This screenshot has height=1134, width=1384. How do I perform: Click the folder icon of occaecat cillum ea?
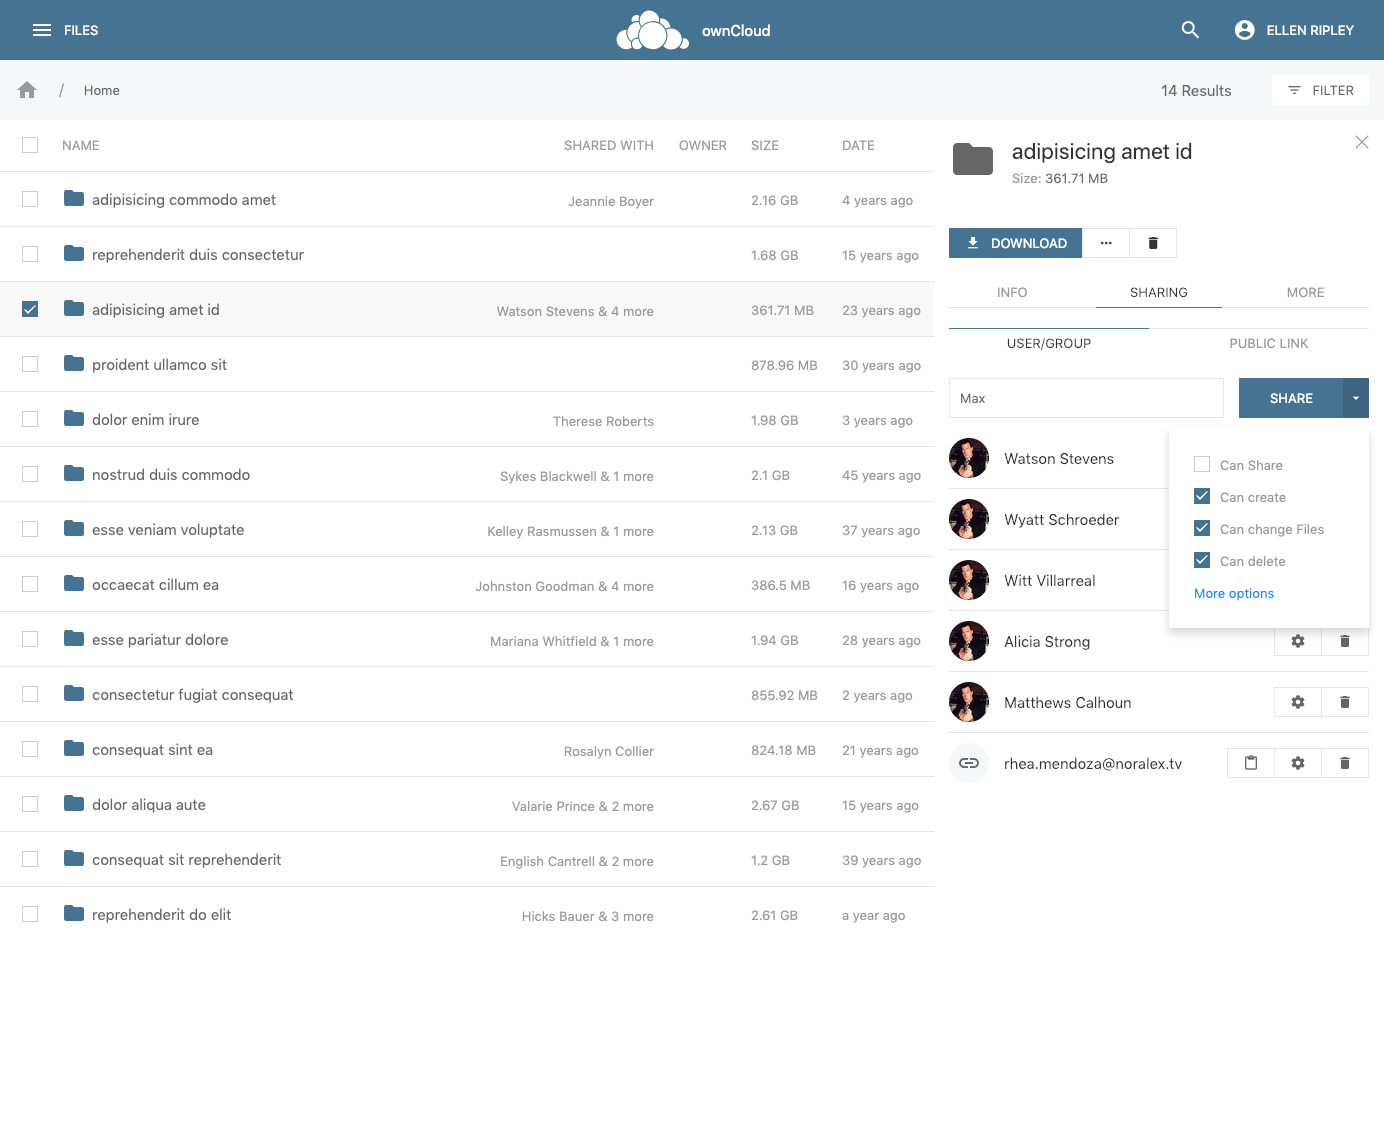point(74,584)
